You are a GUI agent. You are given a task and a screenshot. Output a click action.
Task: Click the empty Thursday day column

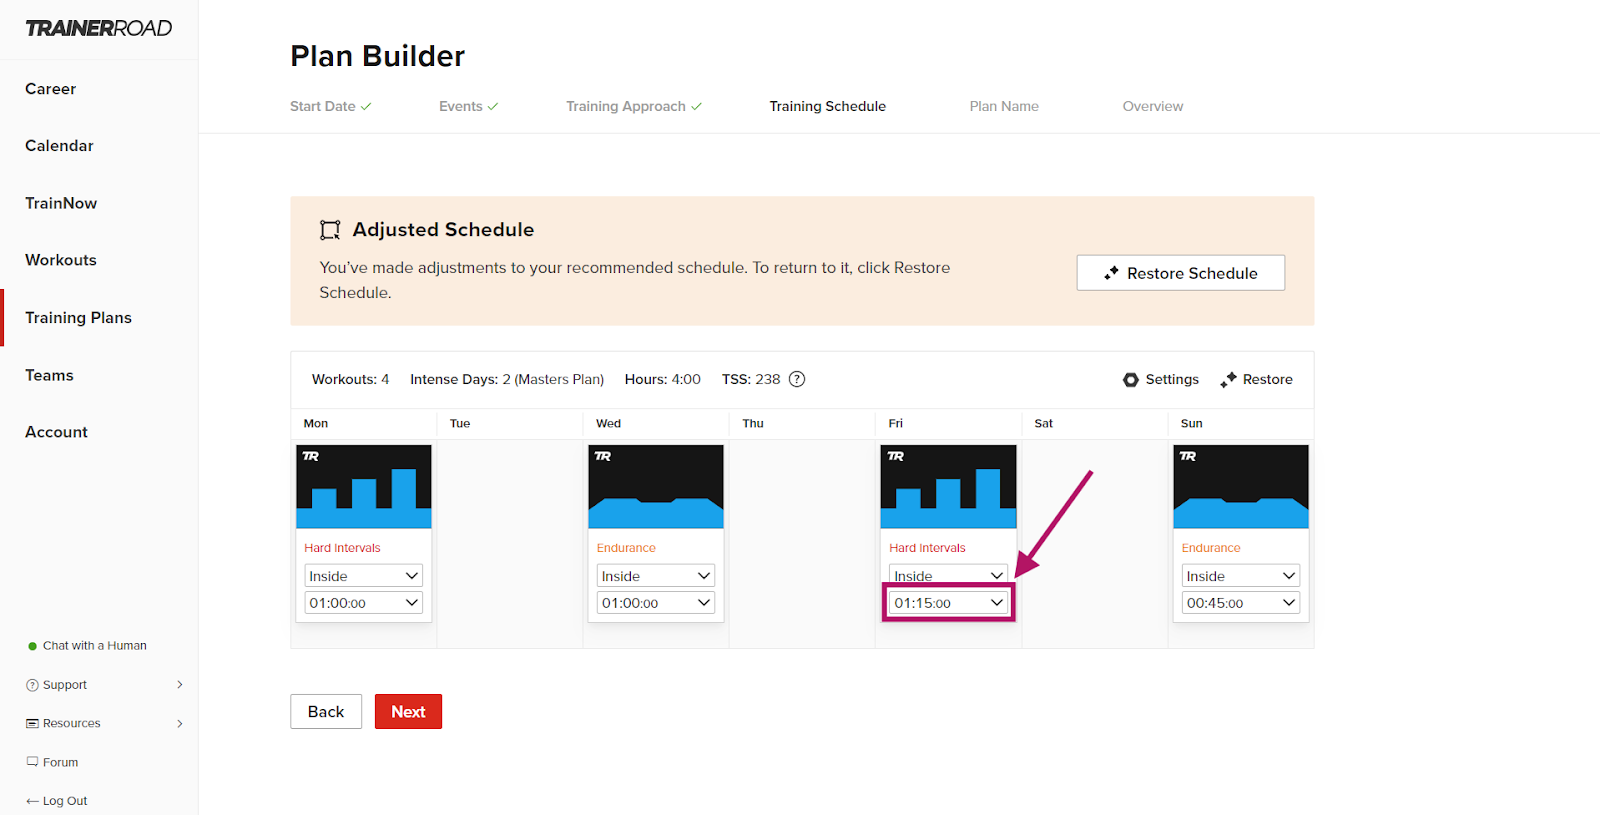[x=802, y=544]
